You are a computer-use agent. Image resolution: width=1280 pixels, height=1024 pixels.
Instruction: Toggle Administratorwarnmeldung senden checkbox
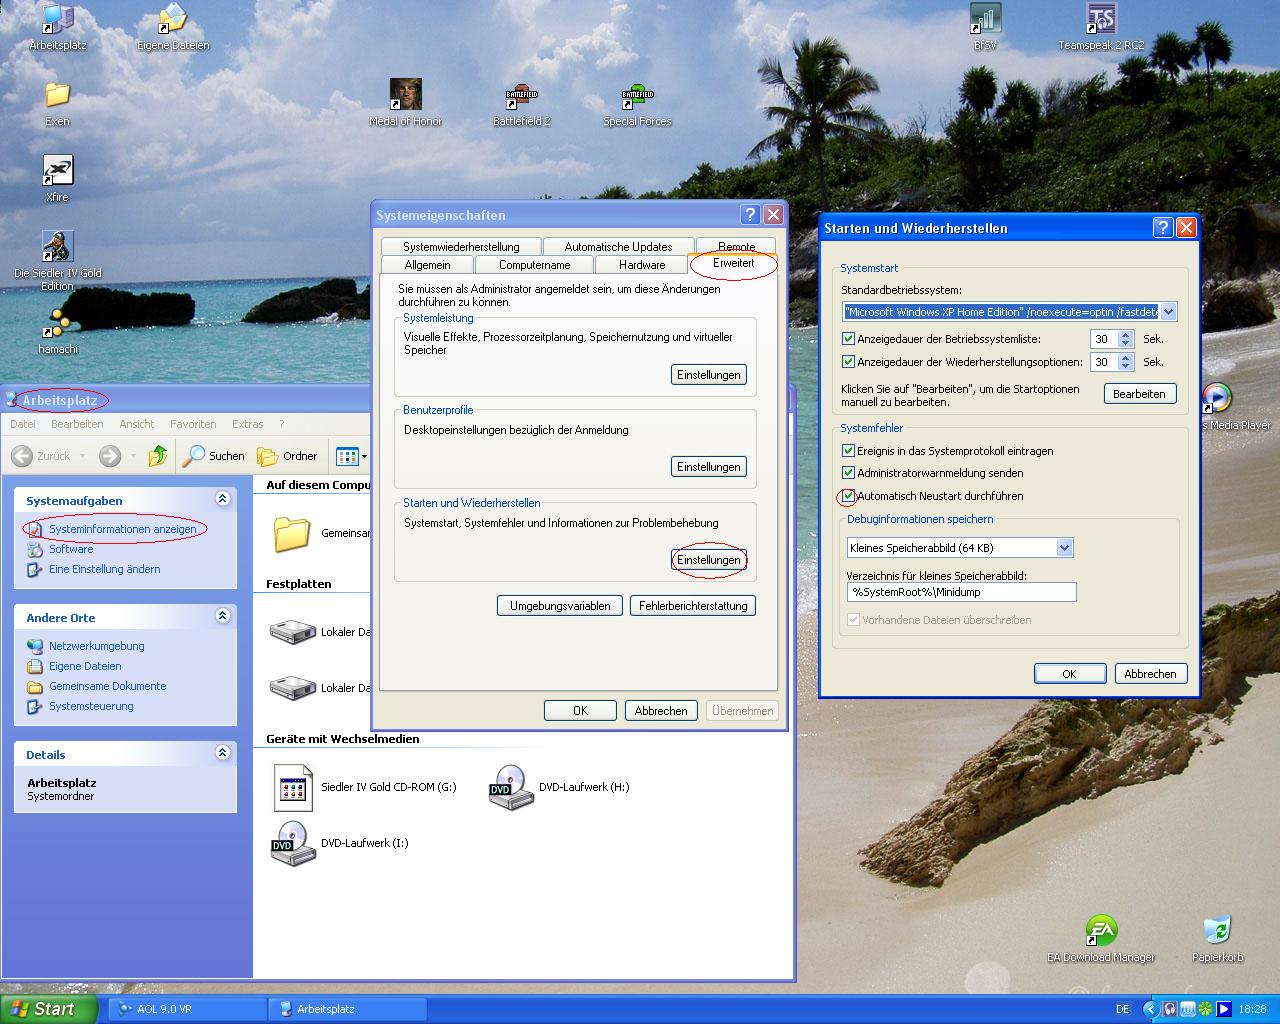coord(849,473)
